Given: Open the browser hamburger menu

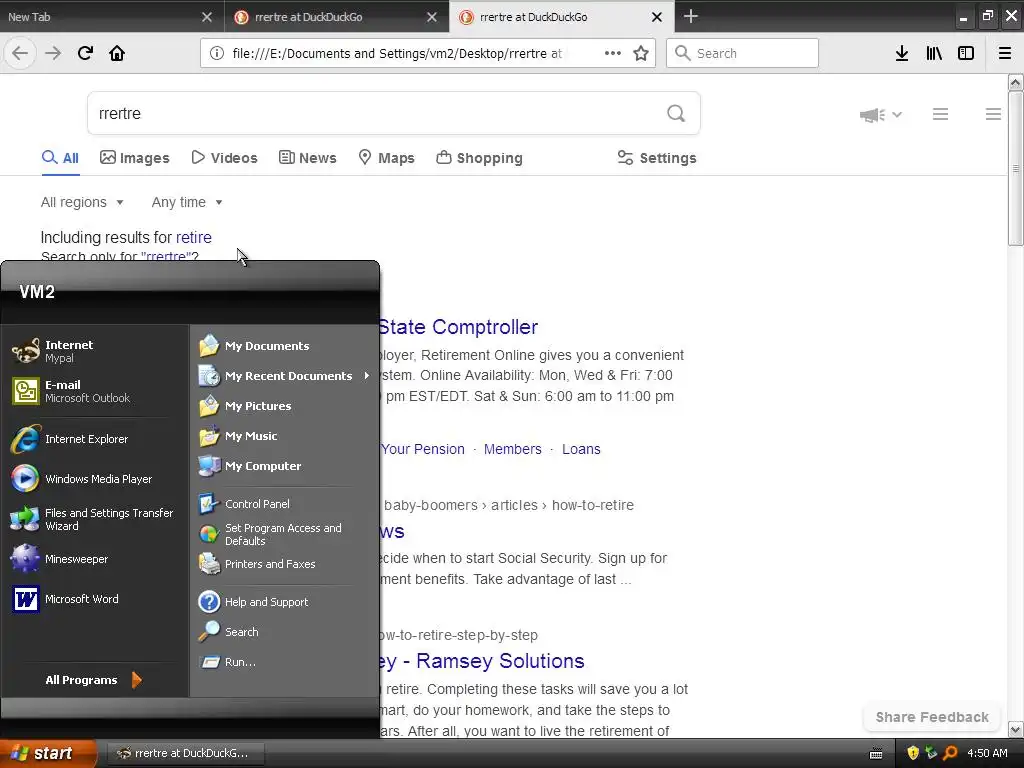Looking at the screenshot, I should click(1005, 54).
